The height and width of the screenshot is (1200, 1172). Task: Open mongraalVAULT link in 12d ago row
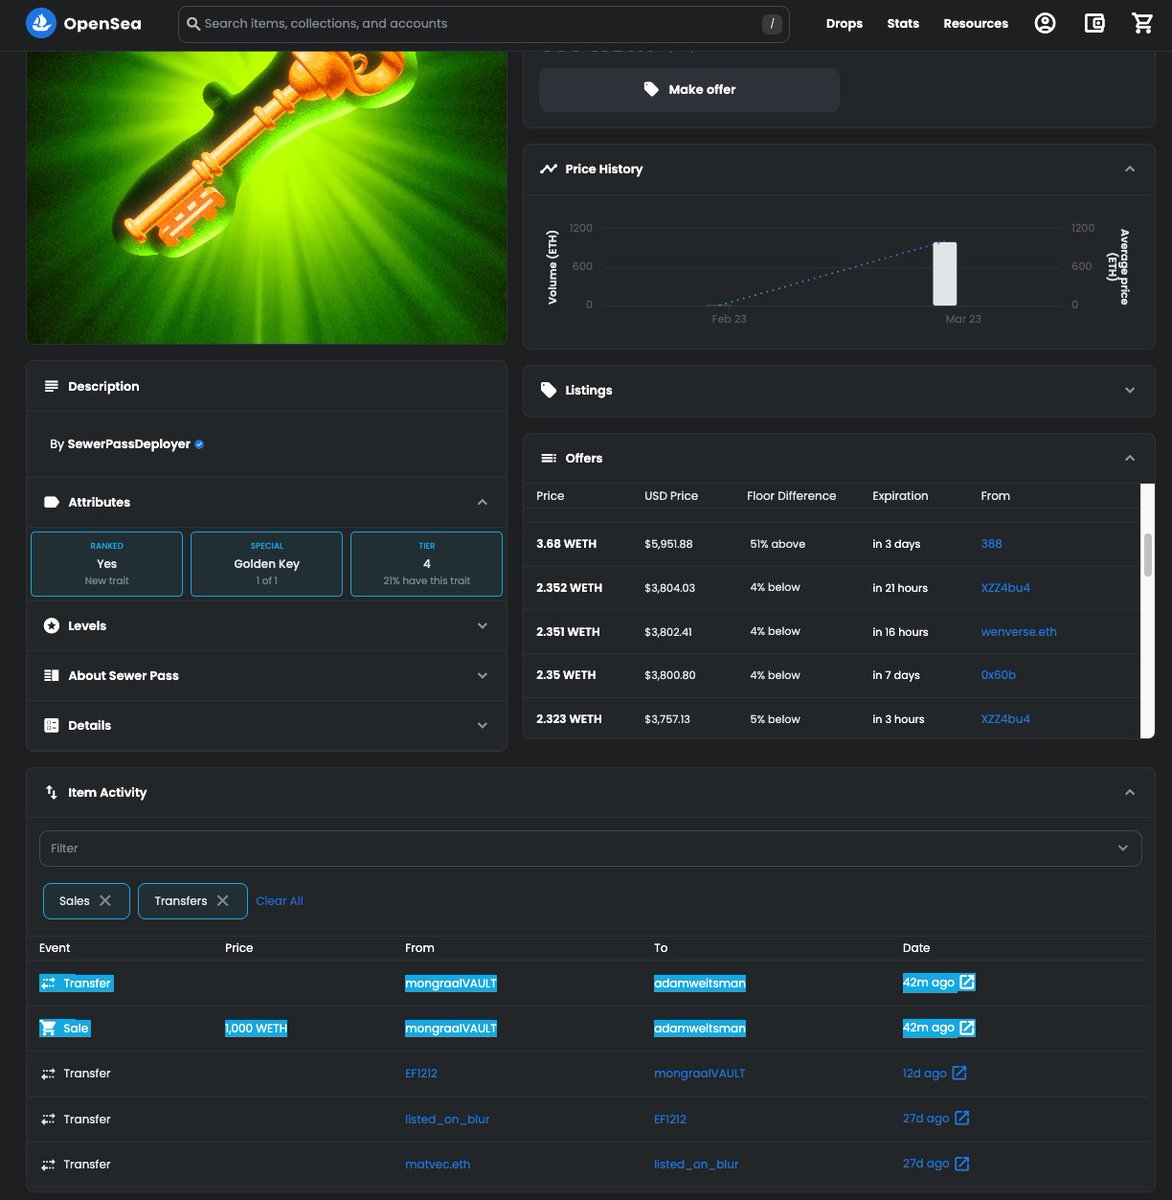click(x=700, y=1073)
